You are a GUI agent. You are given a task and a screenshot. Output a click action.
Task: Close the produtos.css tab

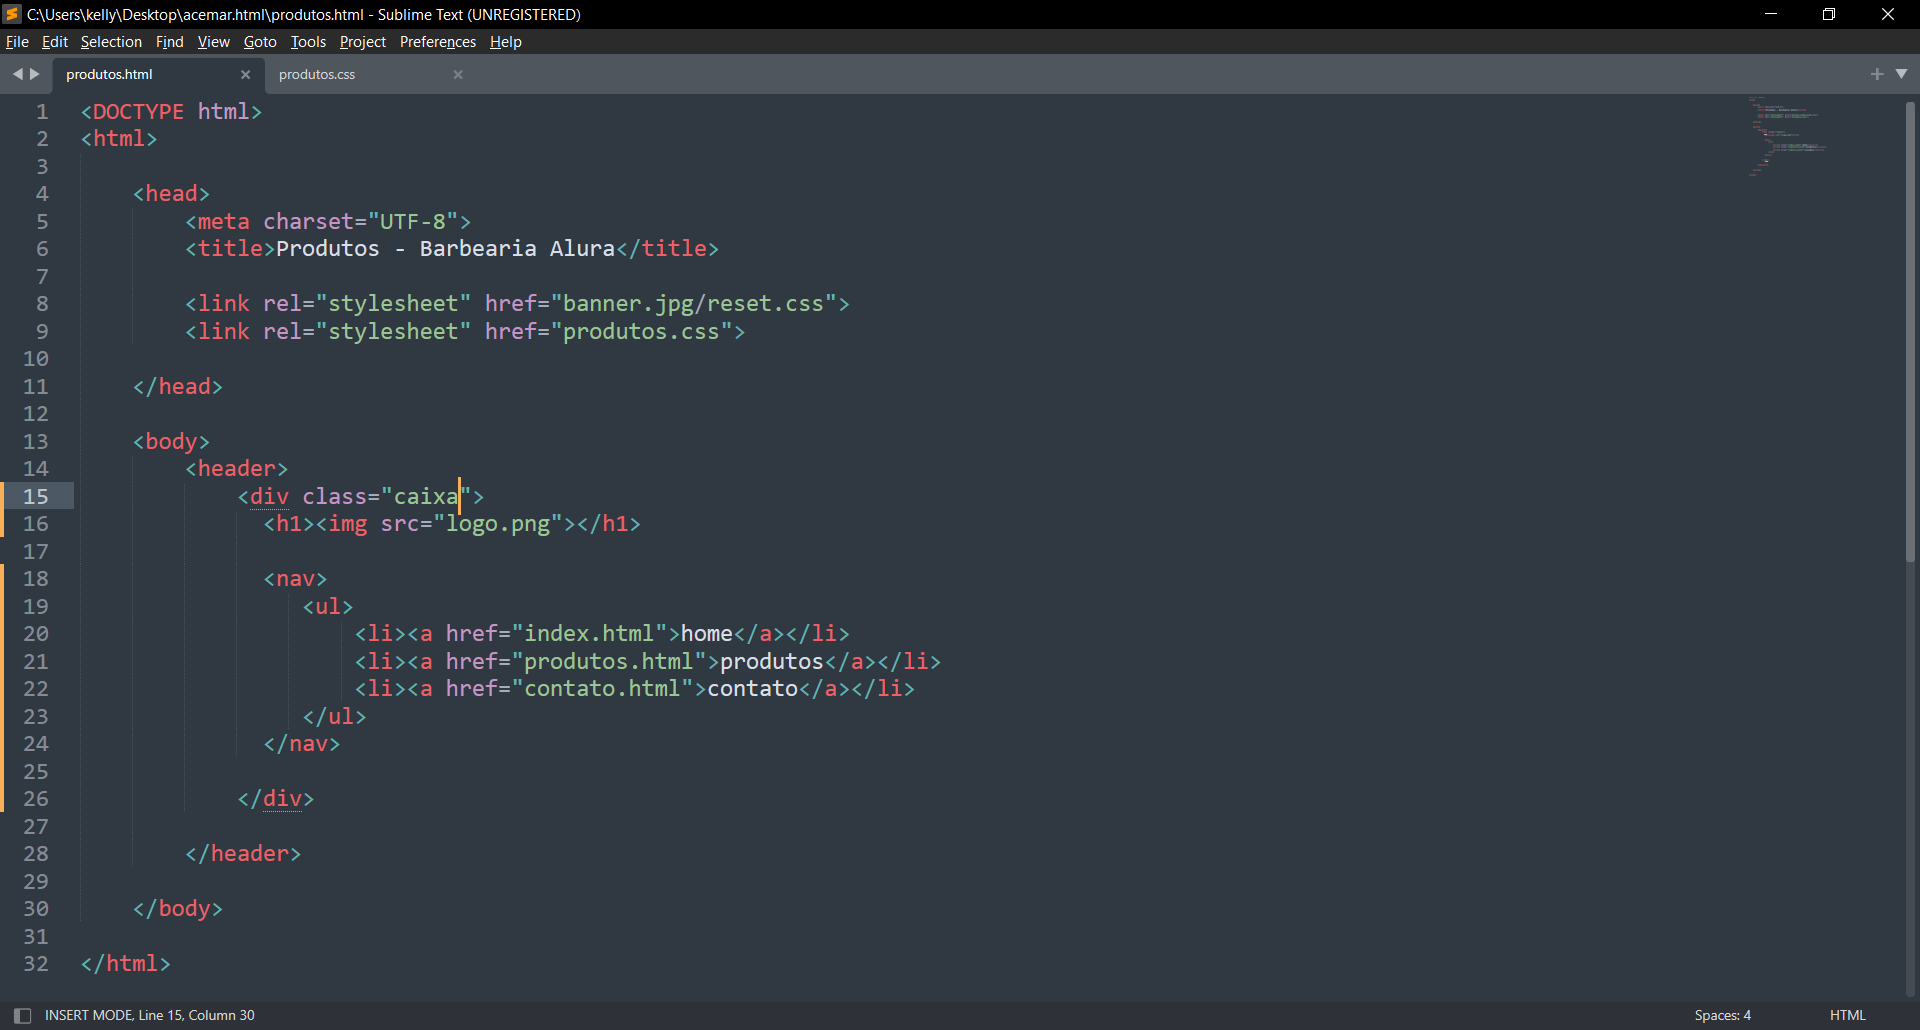458,75
